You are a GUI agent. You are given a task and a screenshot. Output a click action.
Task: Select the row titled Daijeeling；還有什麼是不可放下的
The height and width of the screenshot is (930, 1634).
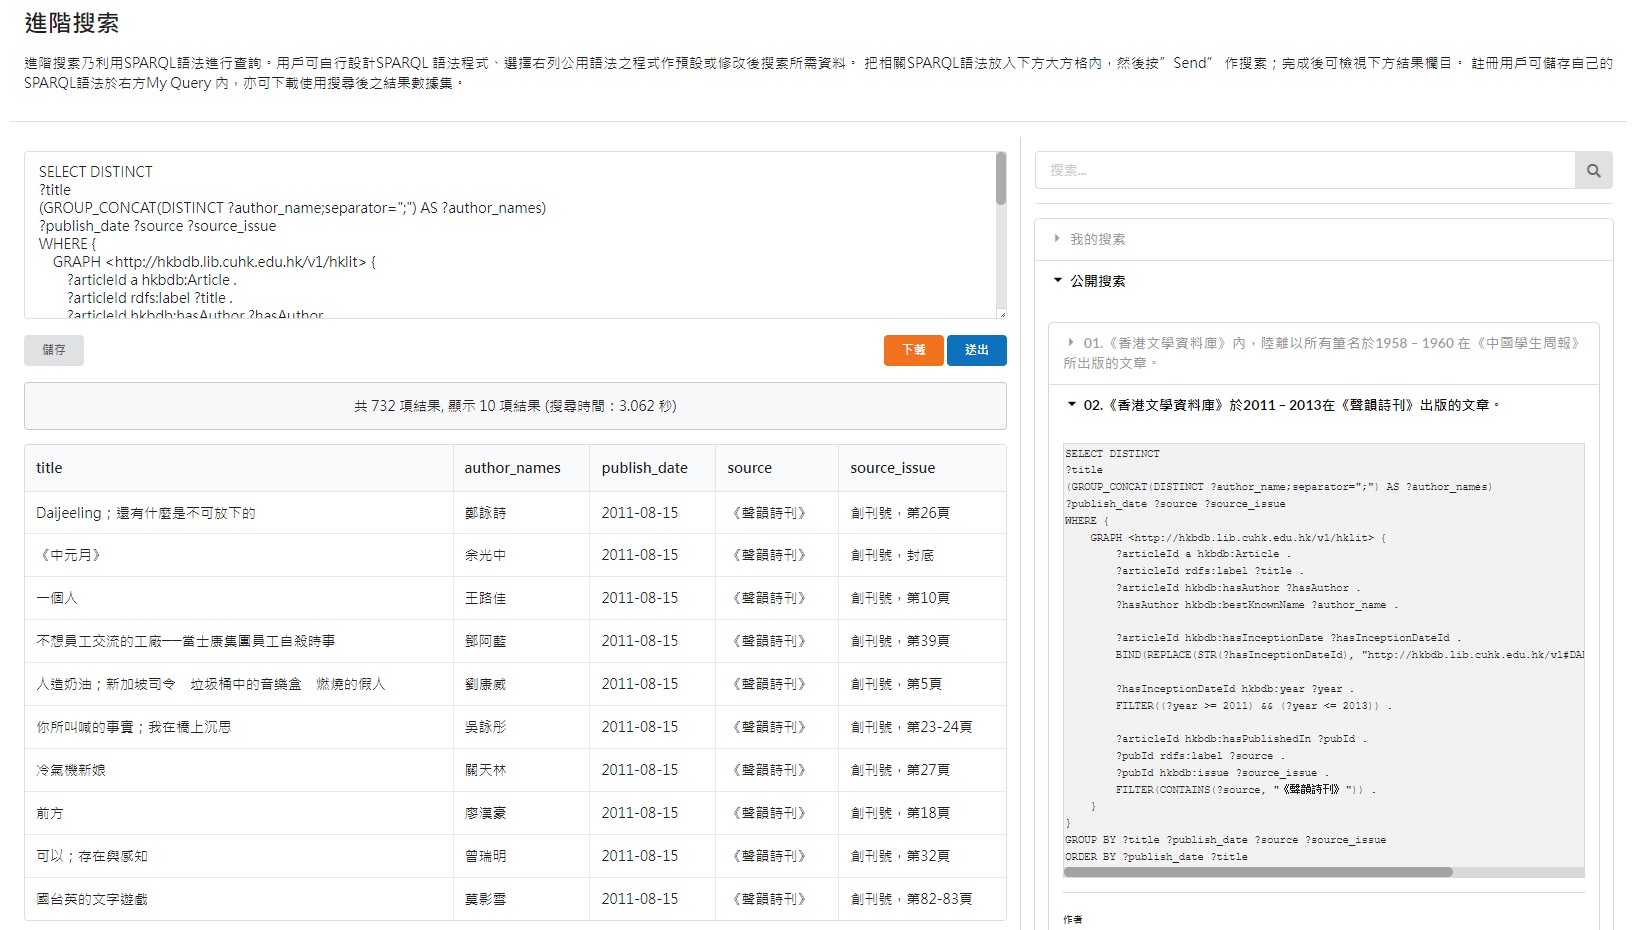pos(515,513)
